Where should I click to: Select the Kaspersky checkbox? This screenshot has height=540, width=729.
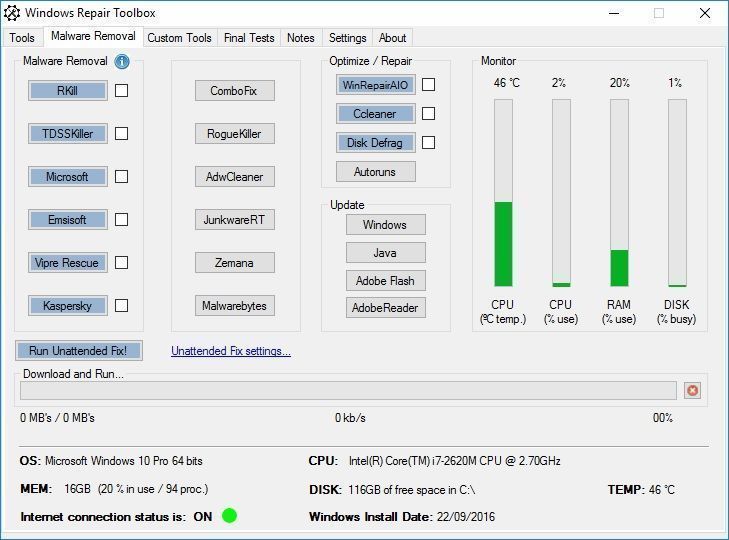pos(121,306)
